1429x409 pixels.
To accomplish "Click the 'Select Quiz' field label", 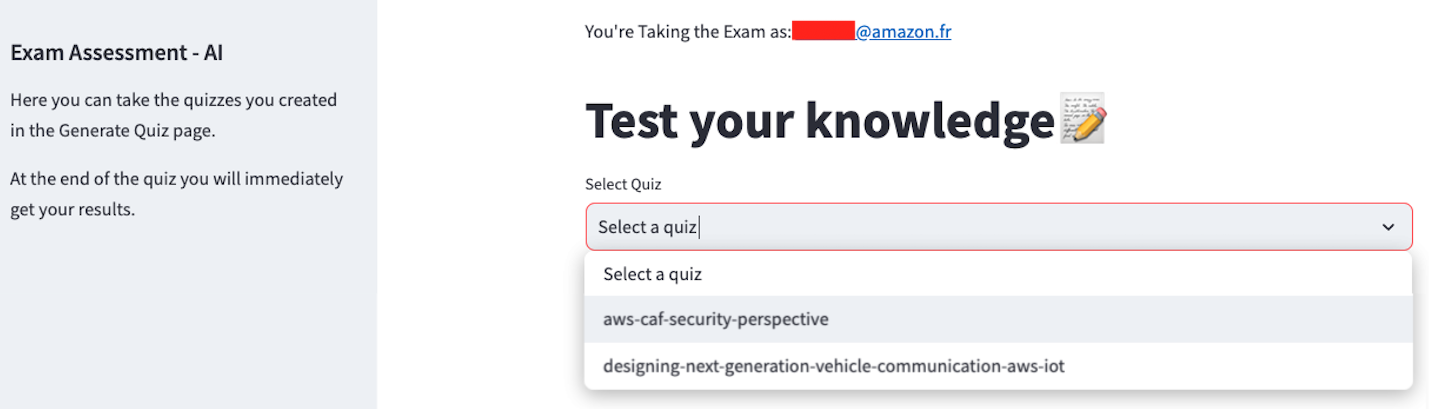I will [623, 184].
